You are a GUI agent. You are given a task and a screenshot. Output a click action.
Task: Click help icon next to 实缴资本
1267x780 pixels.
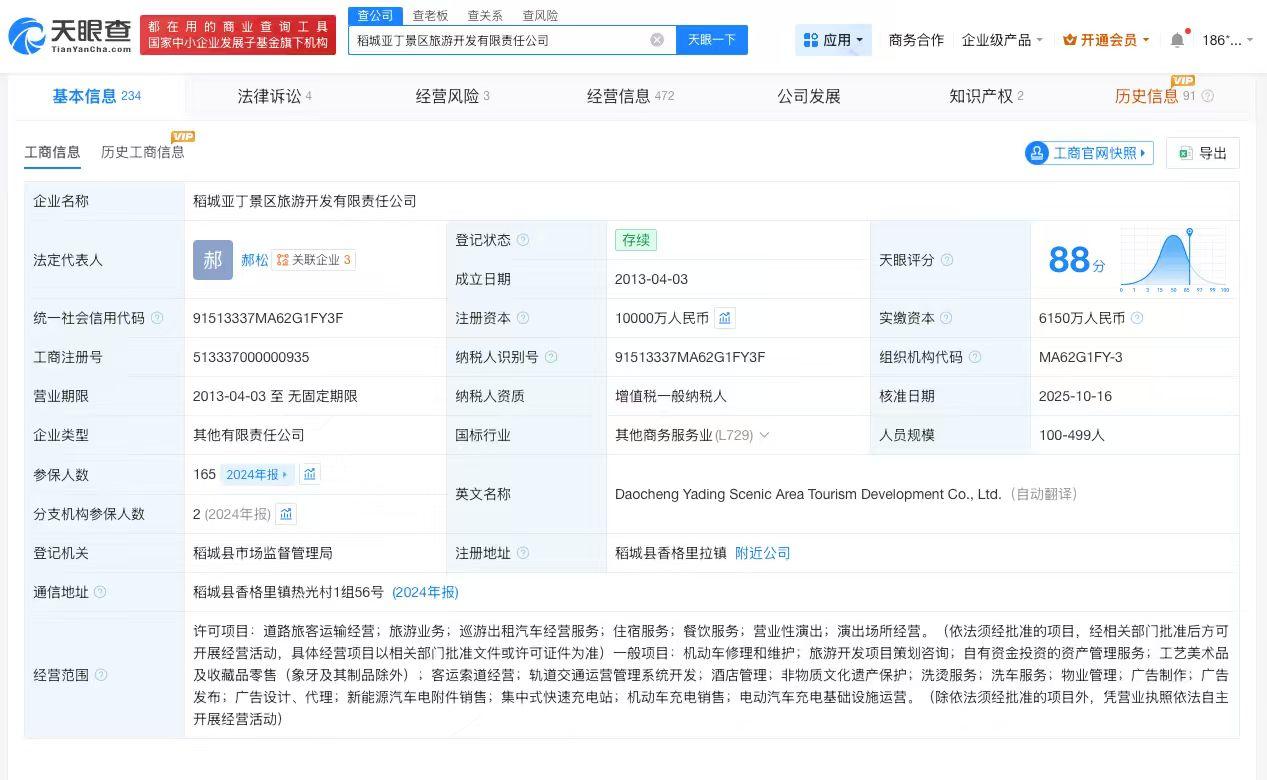click(947, 318)
